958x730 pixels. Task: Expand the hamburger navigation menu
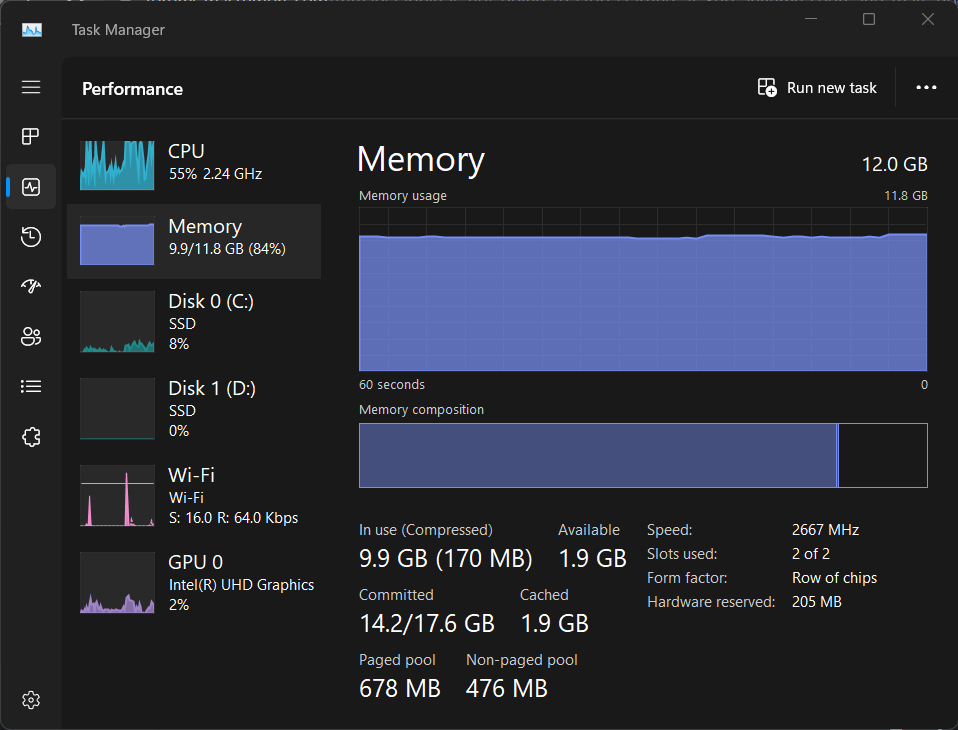tap(31, 87)
